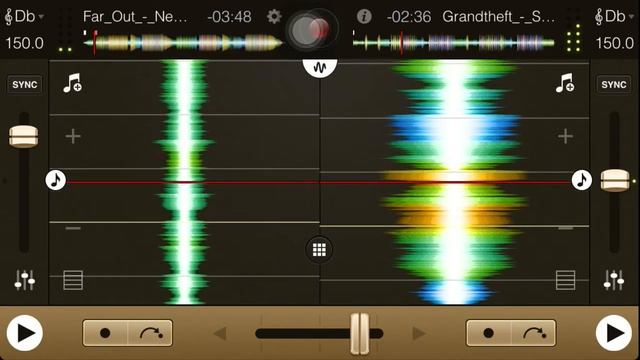
Task: Tap the left deck note marker
Action: coord(56,180)
